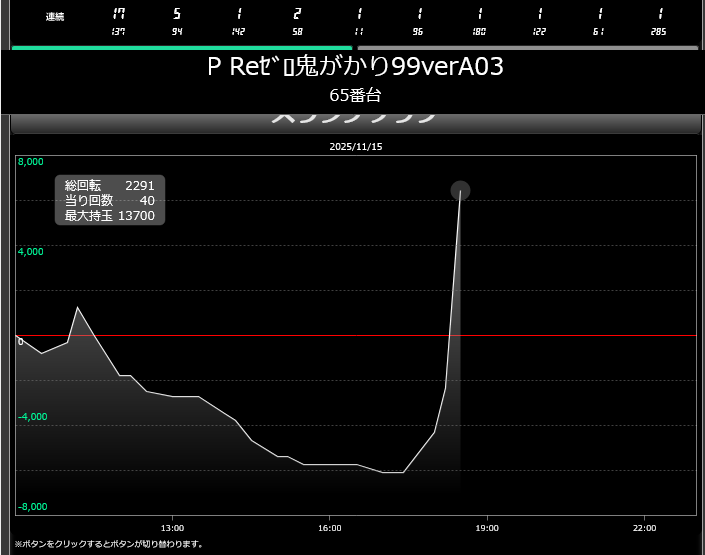
Task: Click the 13:00 time axis label
Action: (x=172, y=528)
